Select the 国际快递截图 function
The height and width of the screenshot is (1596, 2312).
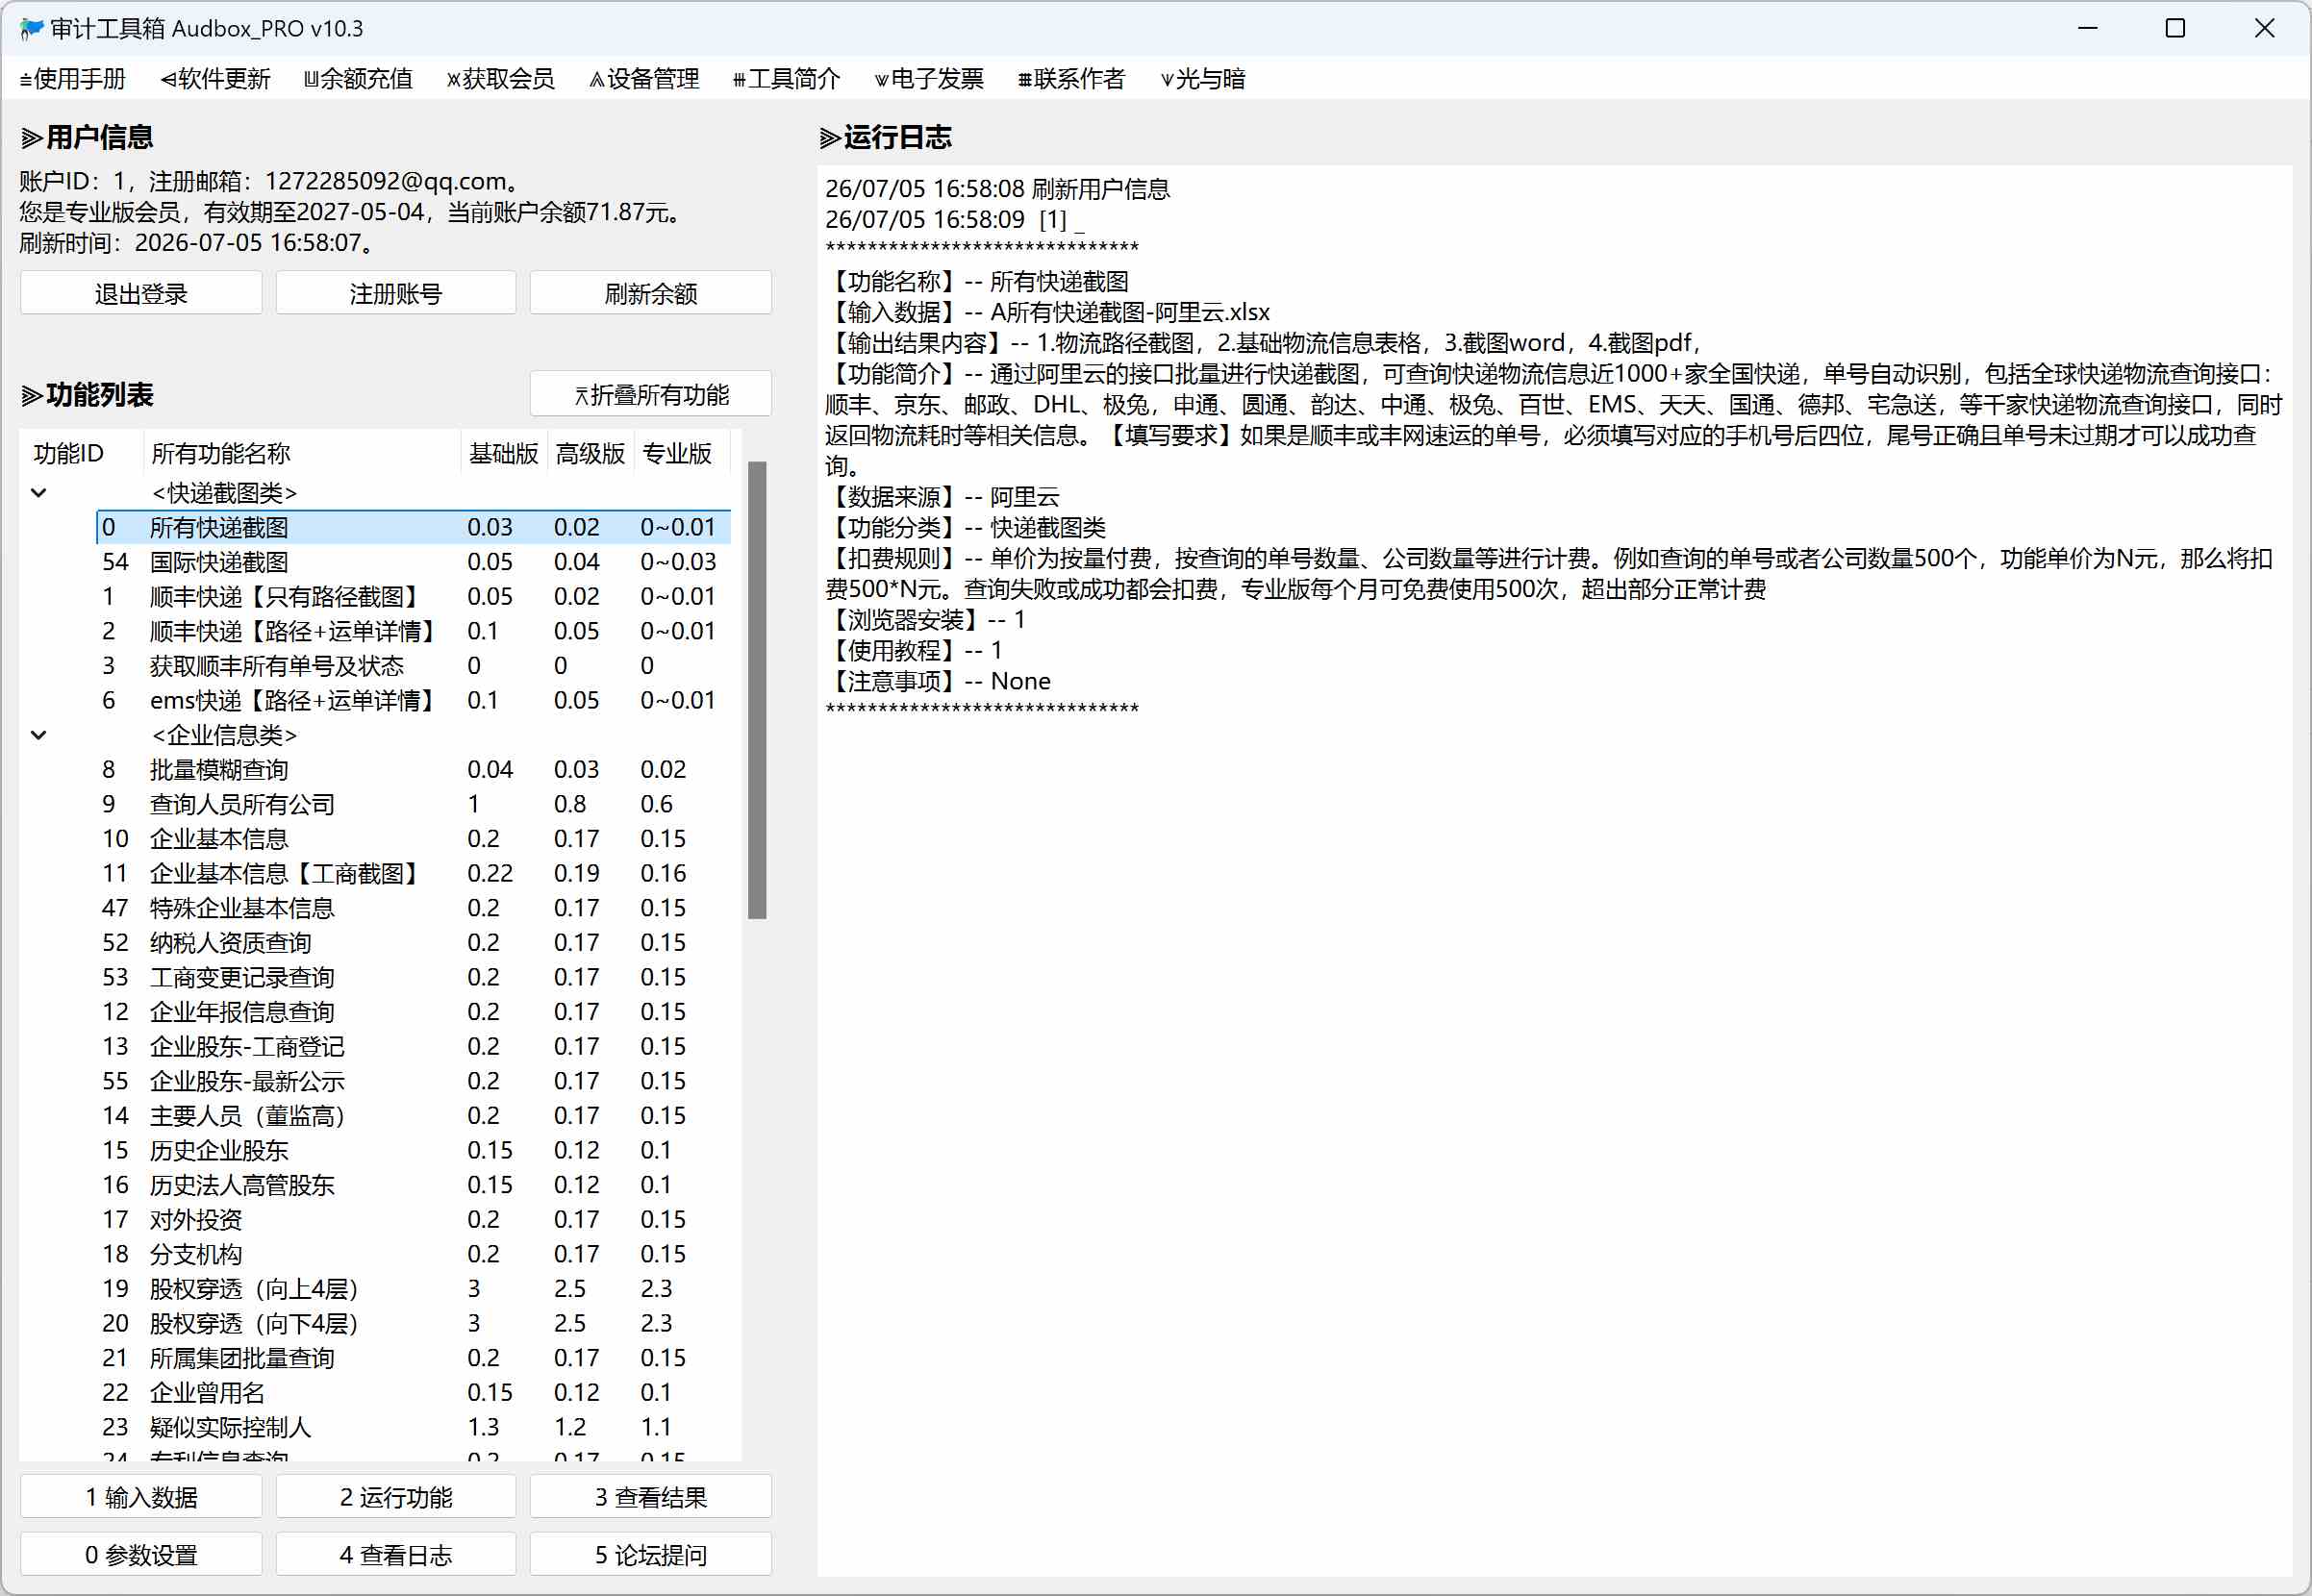point(413,562)
